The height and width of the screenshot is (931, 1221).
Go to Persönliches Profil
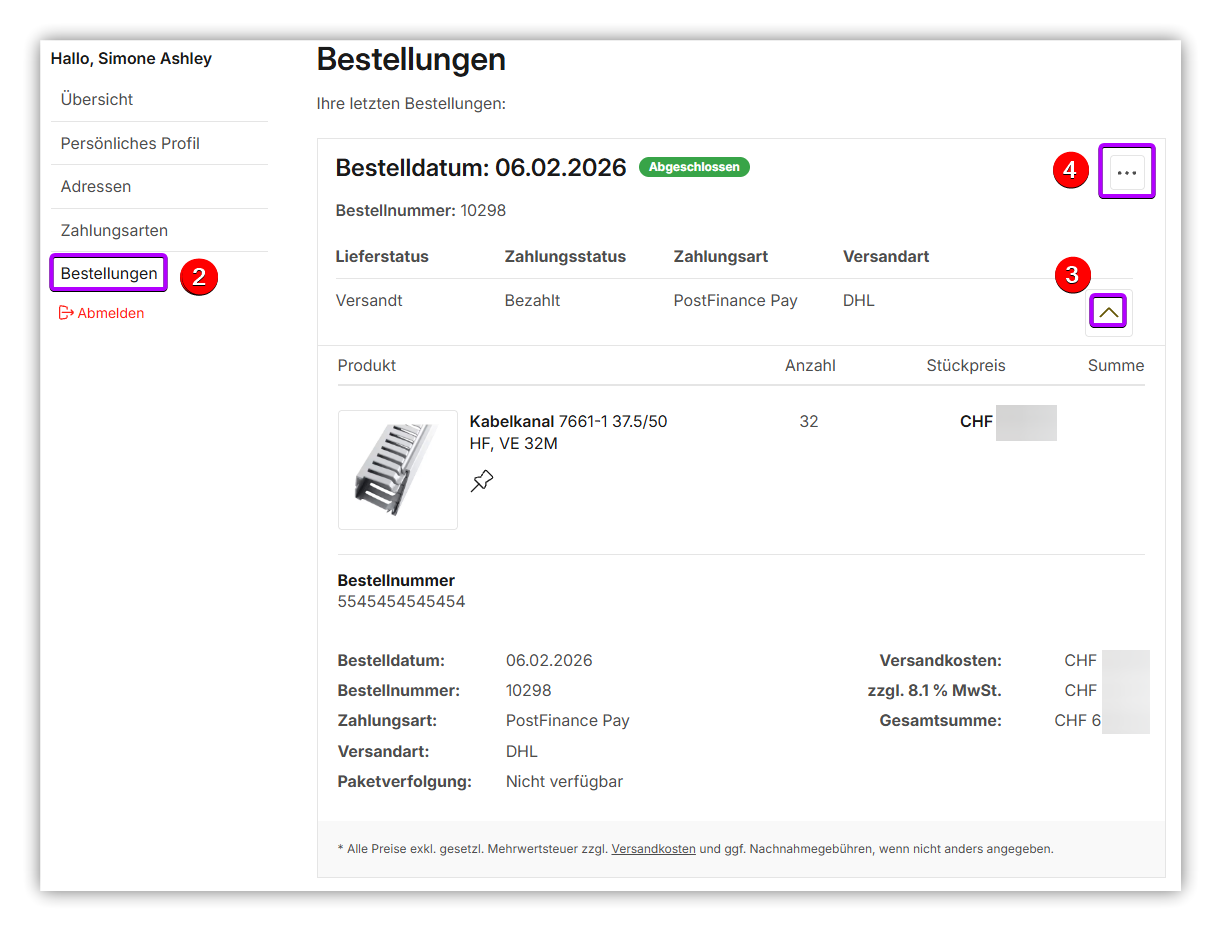[x=130, y=144]
